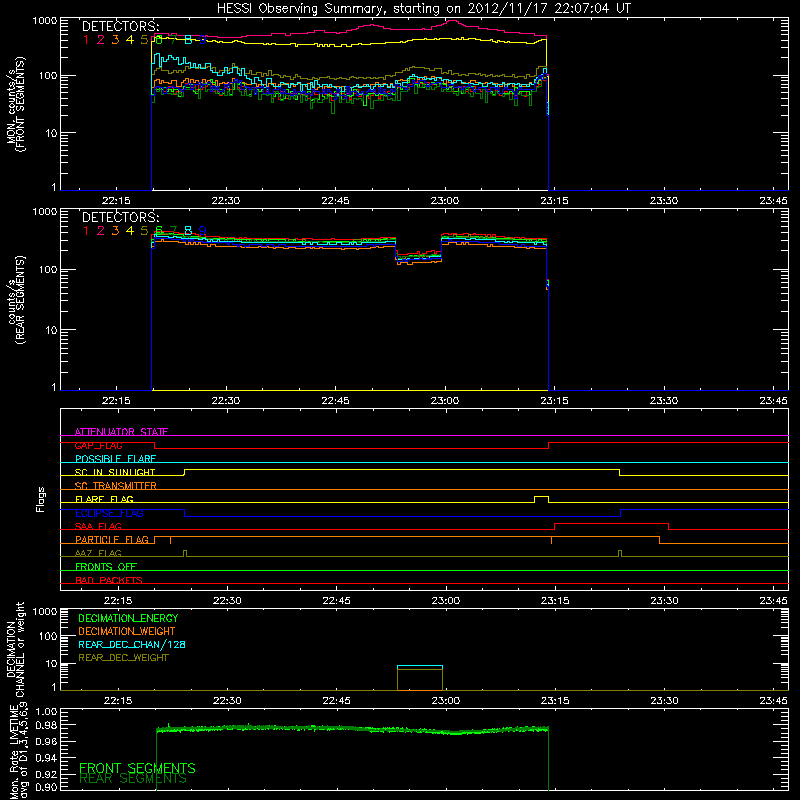Click the REAR_DEC_CHAN/128 legend entry
The width and height of the screenshot is (800, 800).
(x=132, y=644)
